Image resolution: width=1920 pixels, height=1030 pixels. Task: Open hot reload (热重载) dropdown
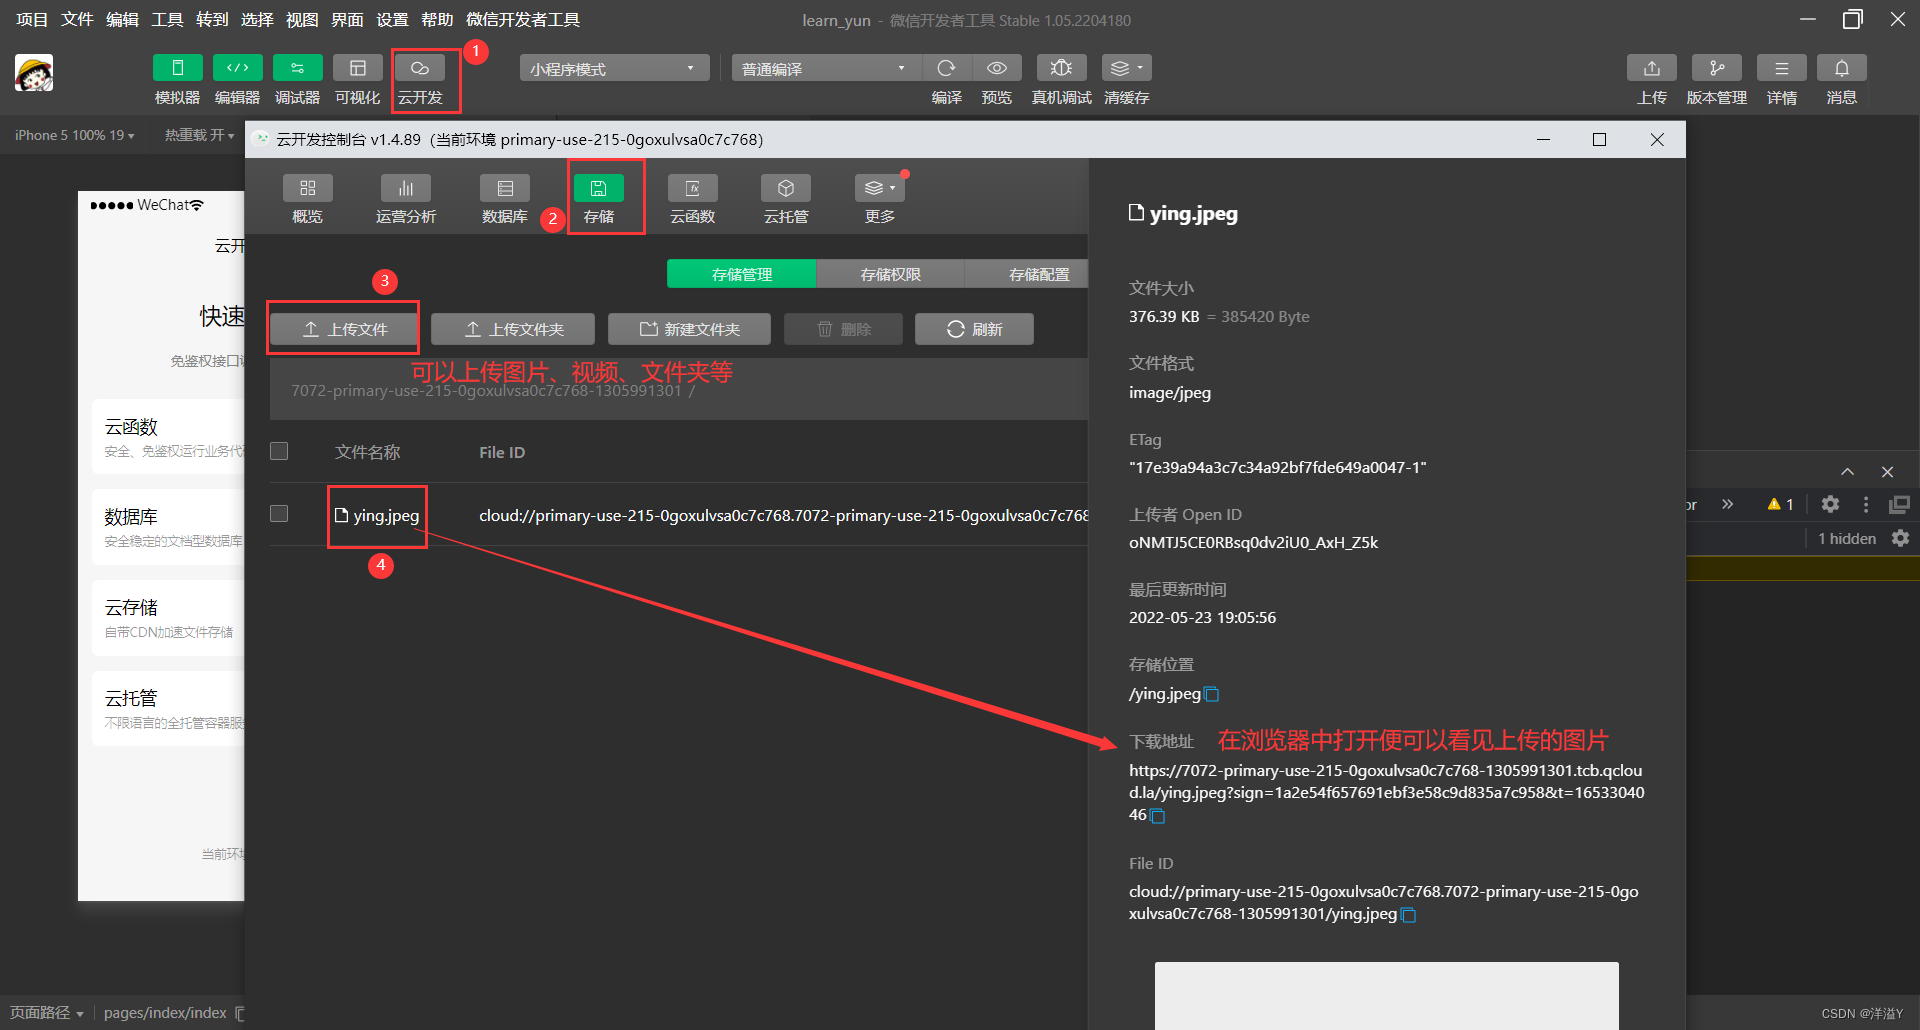click(x=199, y=135)
